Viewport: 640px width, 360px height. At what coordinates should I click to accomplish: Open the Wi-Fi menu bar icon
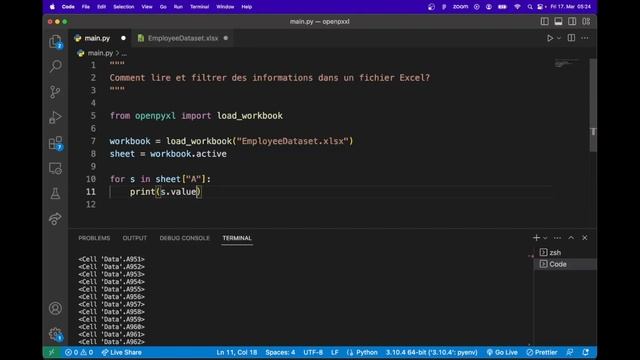pos(517,7)
